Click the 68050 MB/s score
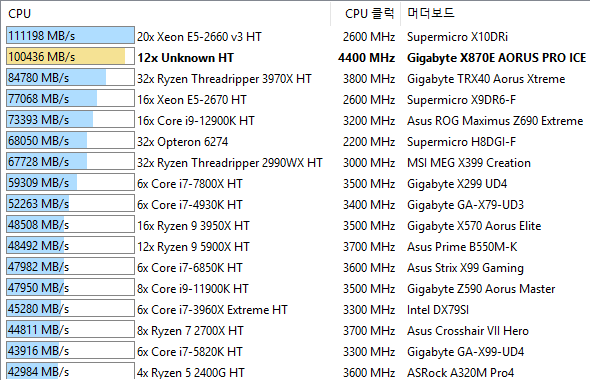 click(x=38, y=141)
